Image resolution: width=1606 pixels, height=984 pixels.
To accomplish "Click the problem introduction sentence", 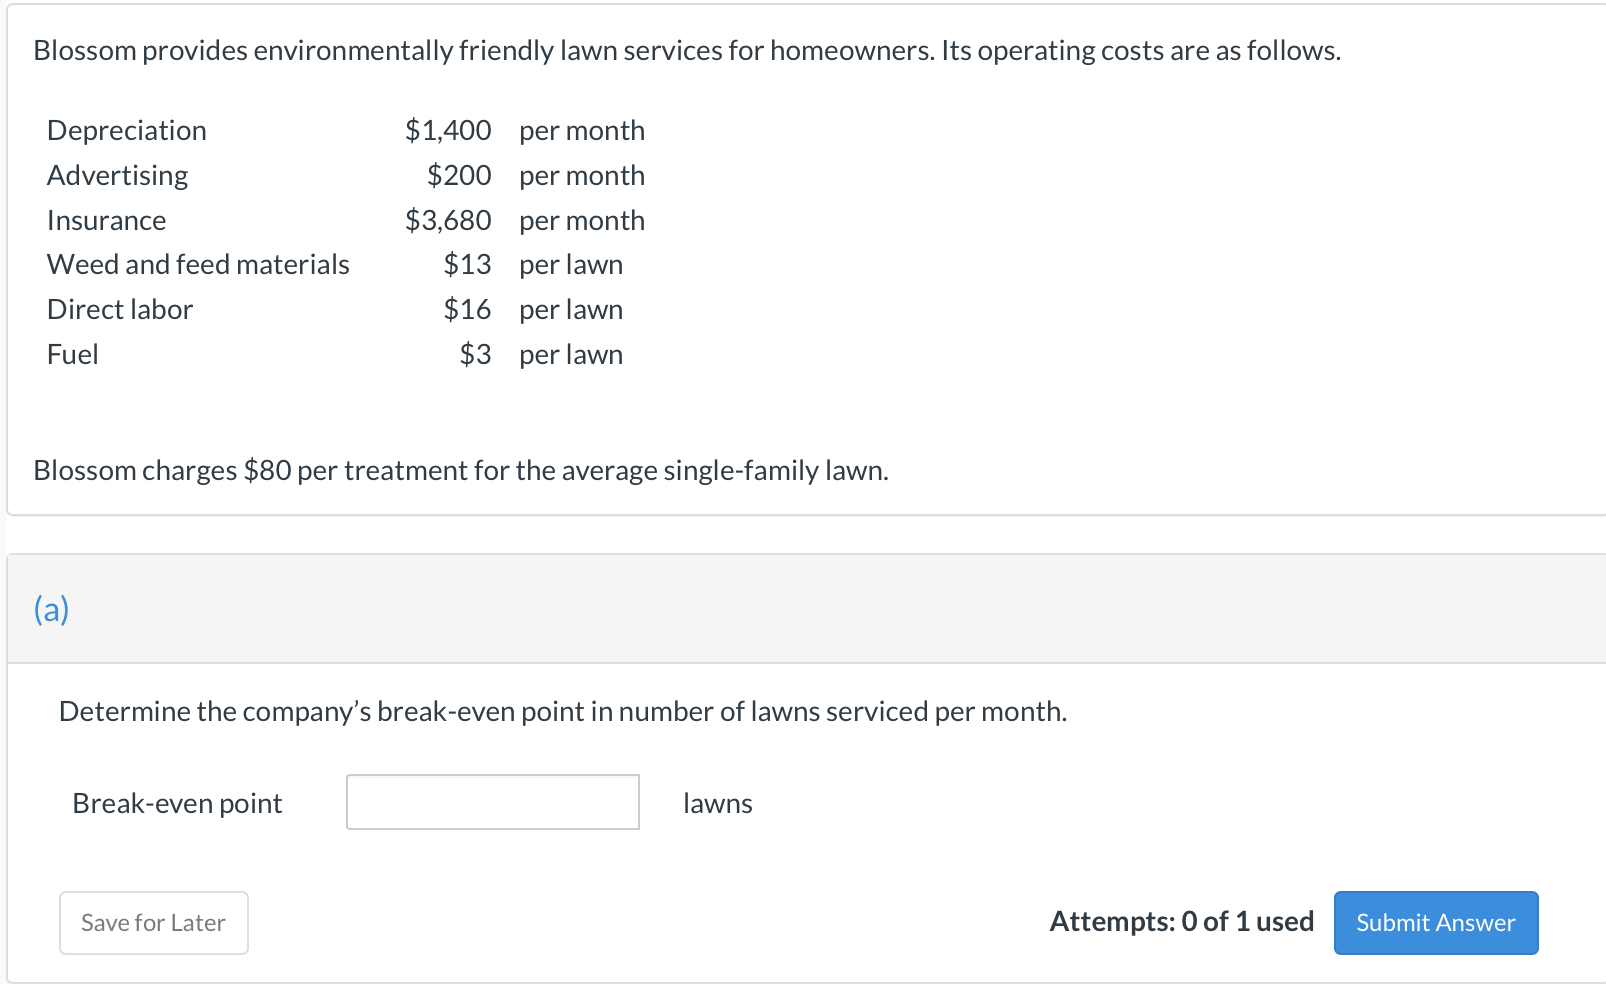I will point(687,50).
